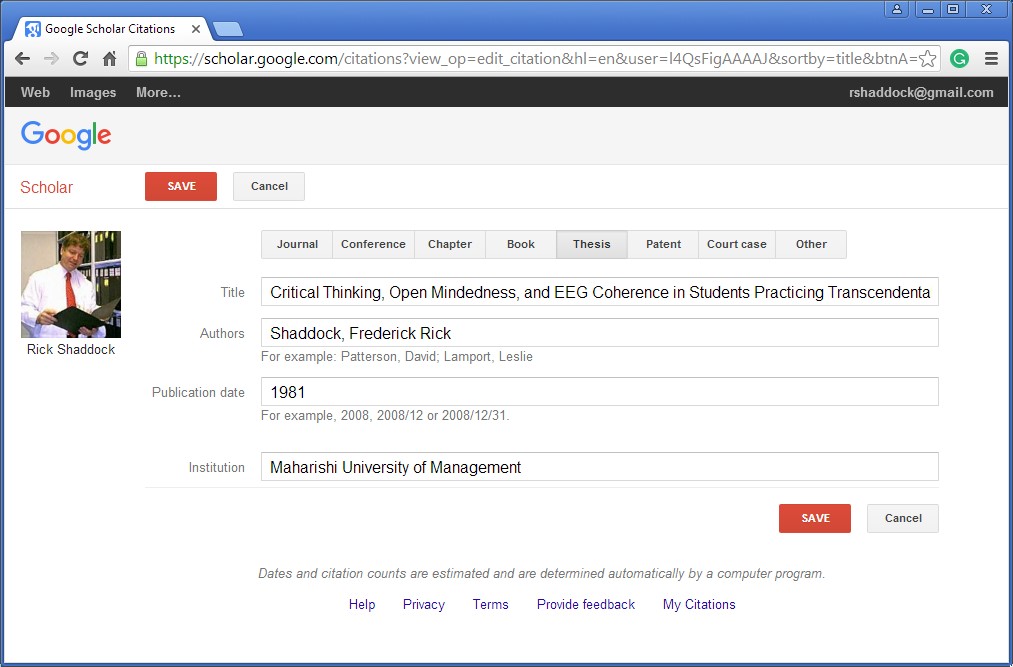Minimize the Chrome window

tap(928, 9)
